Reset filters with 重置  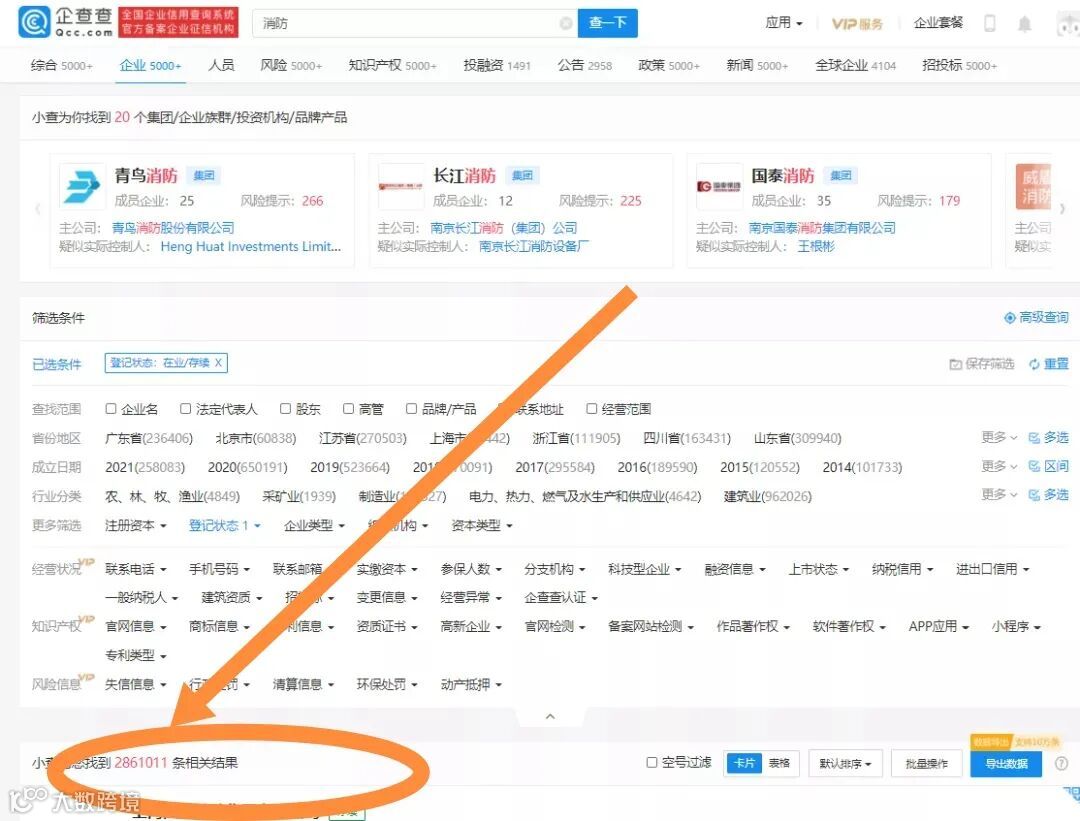tap(1048, 364)
